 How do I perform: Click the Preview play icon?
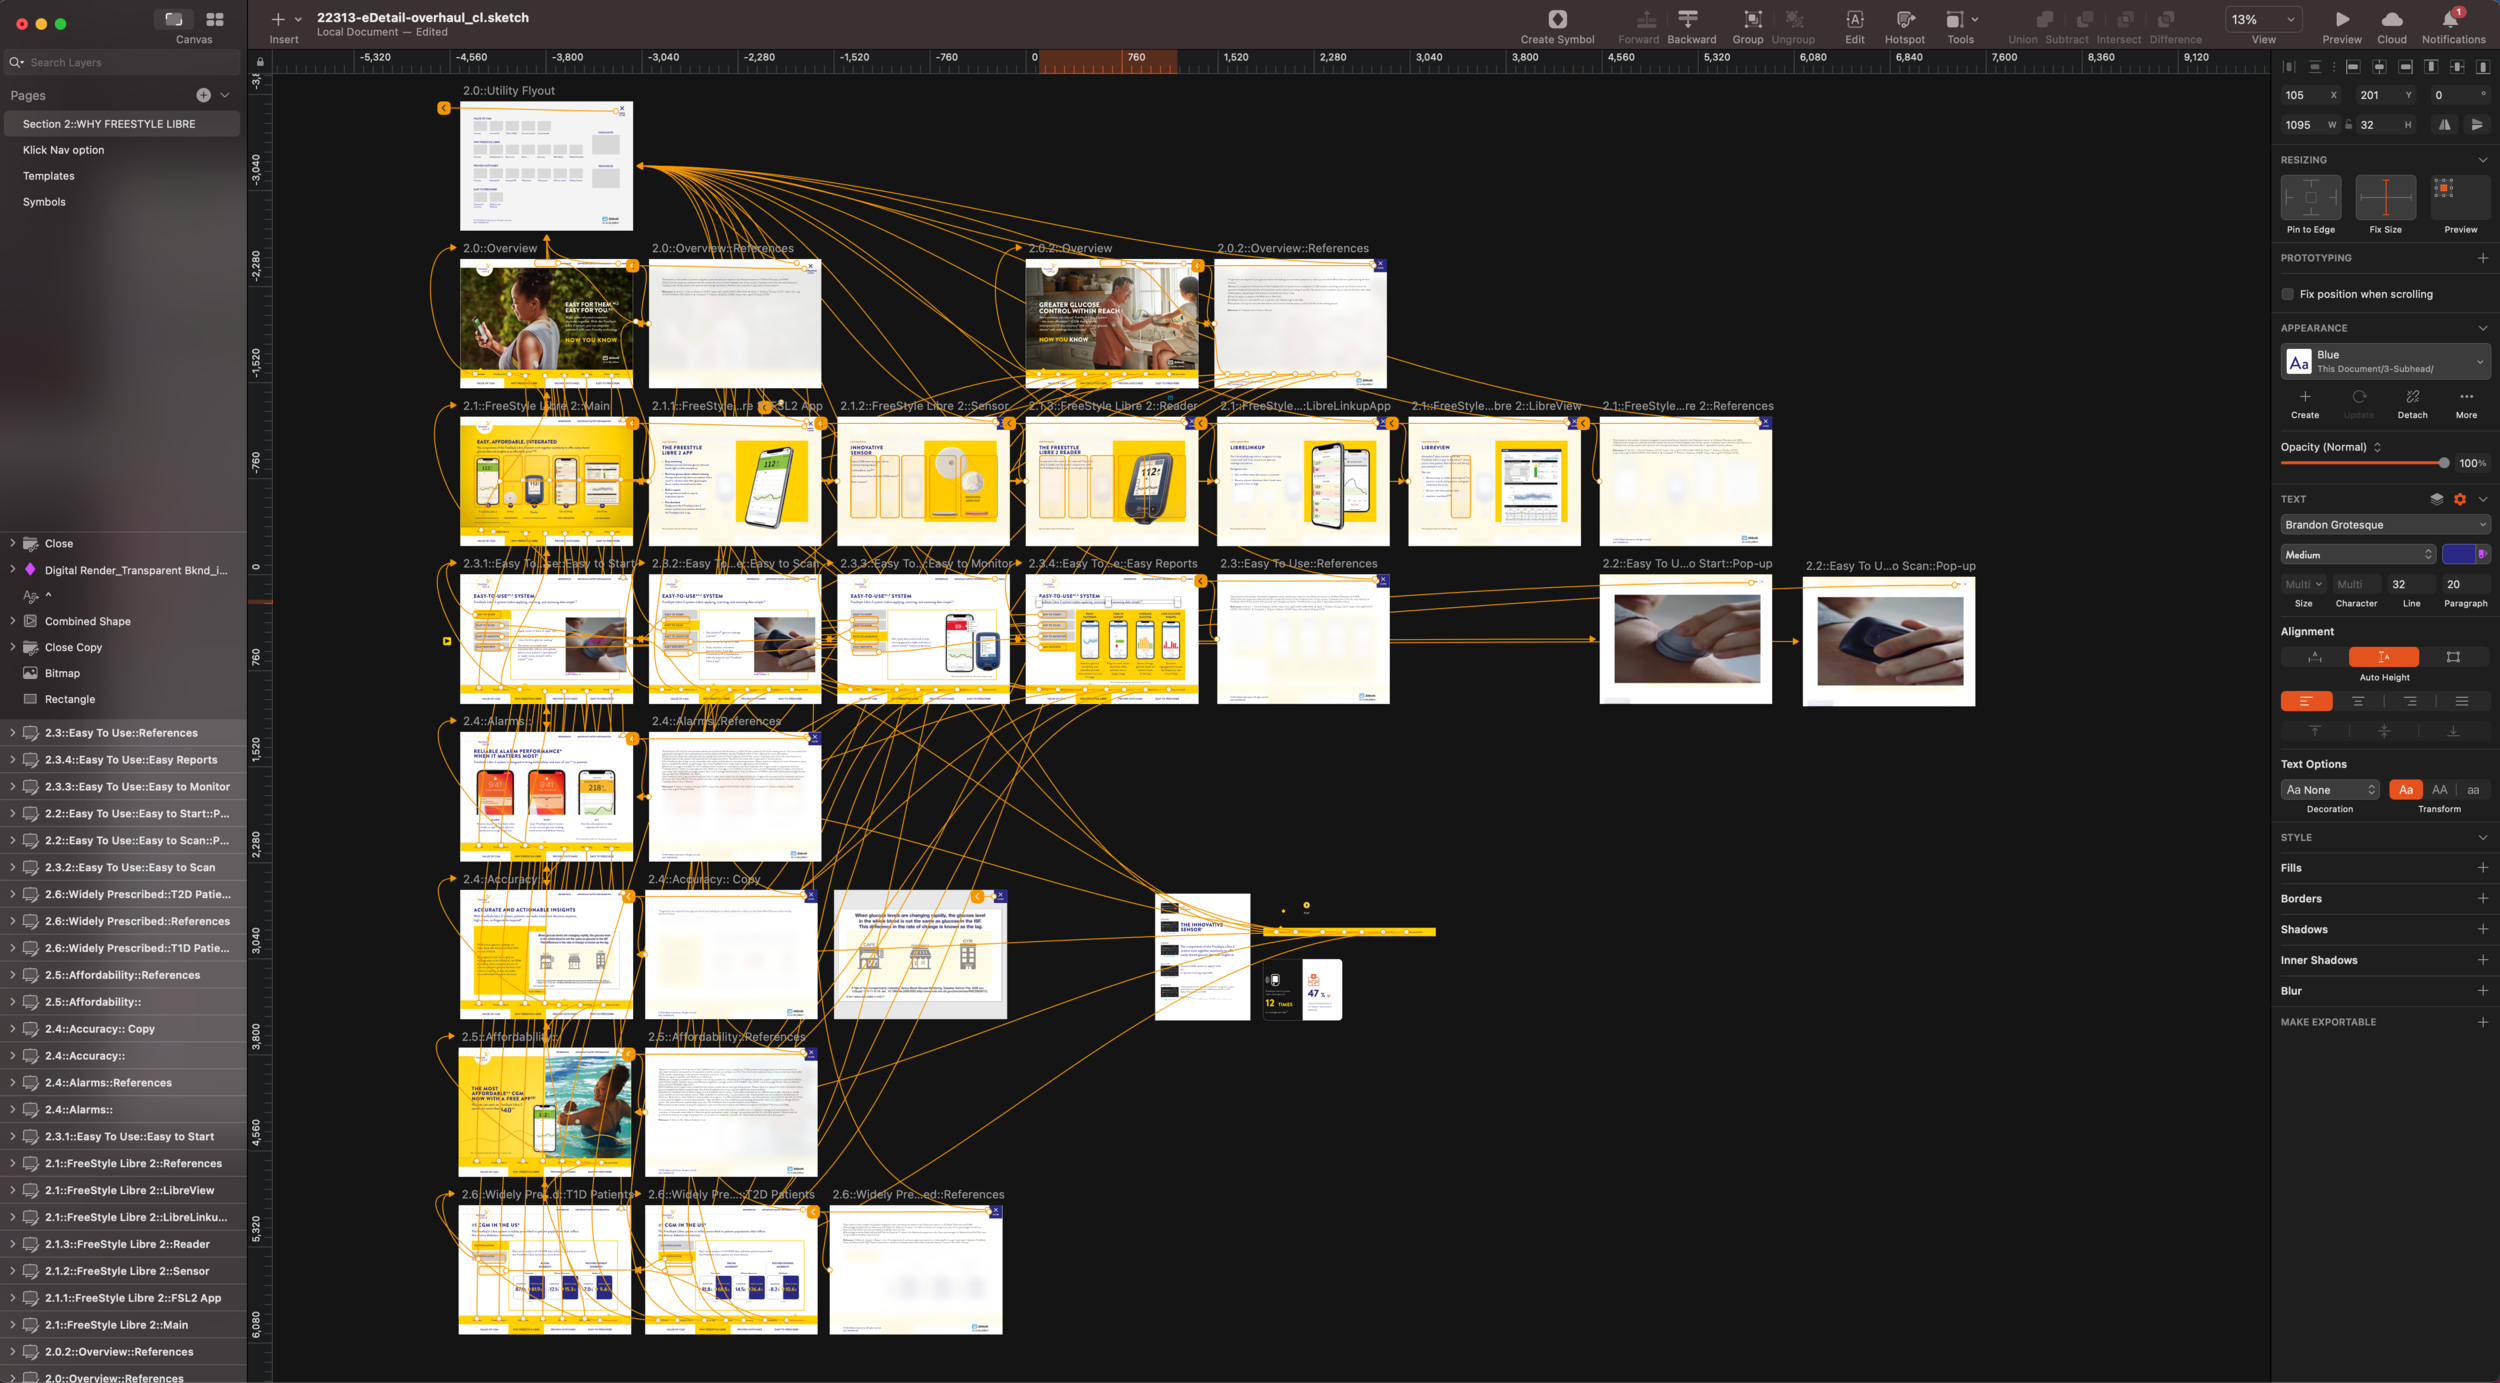(x=2341, y=20)
